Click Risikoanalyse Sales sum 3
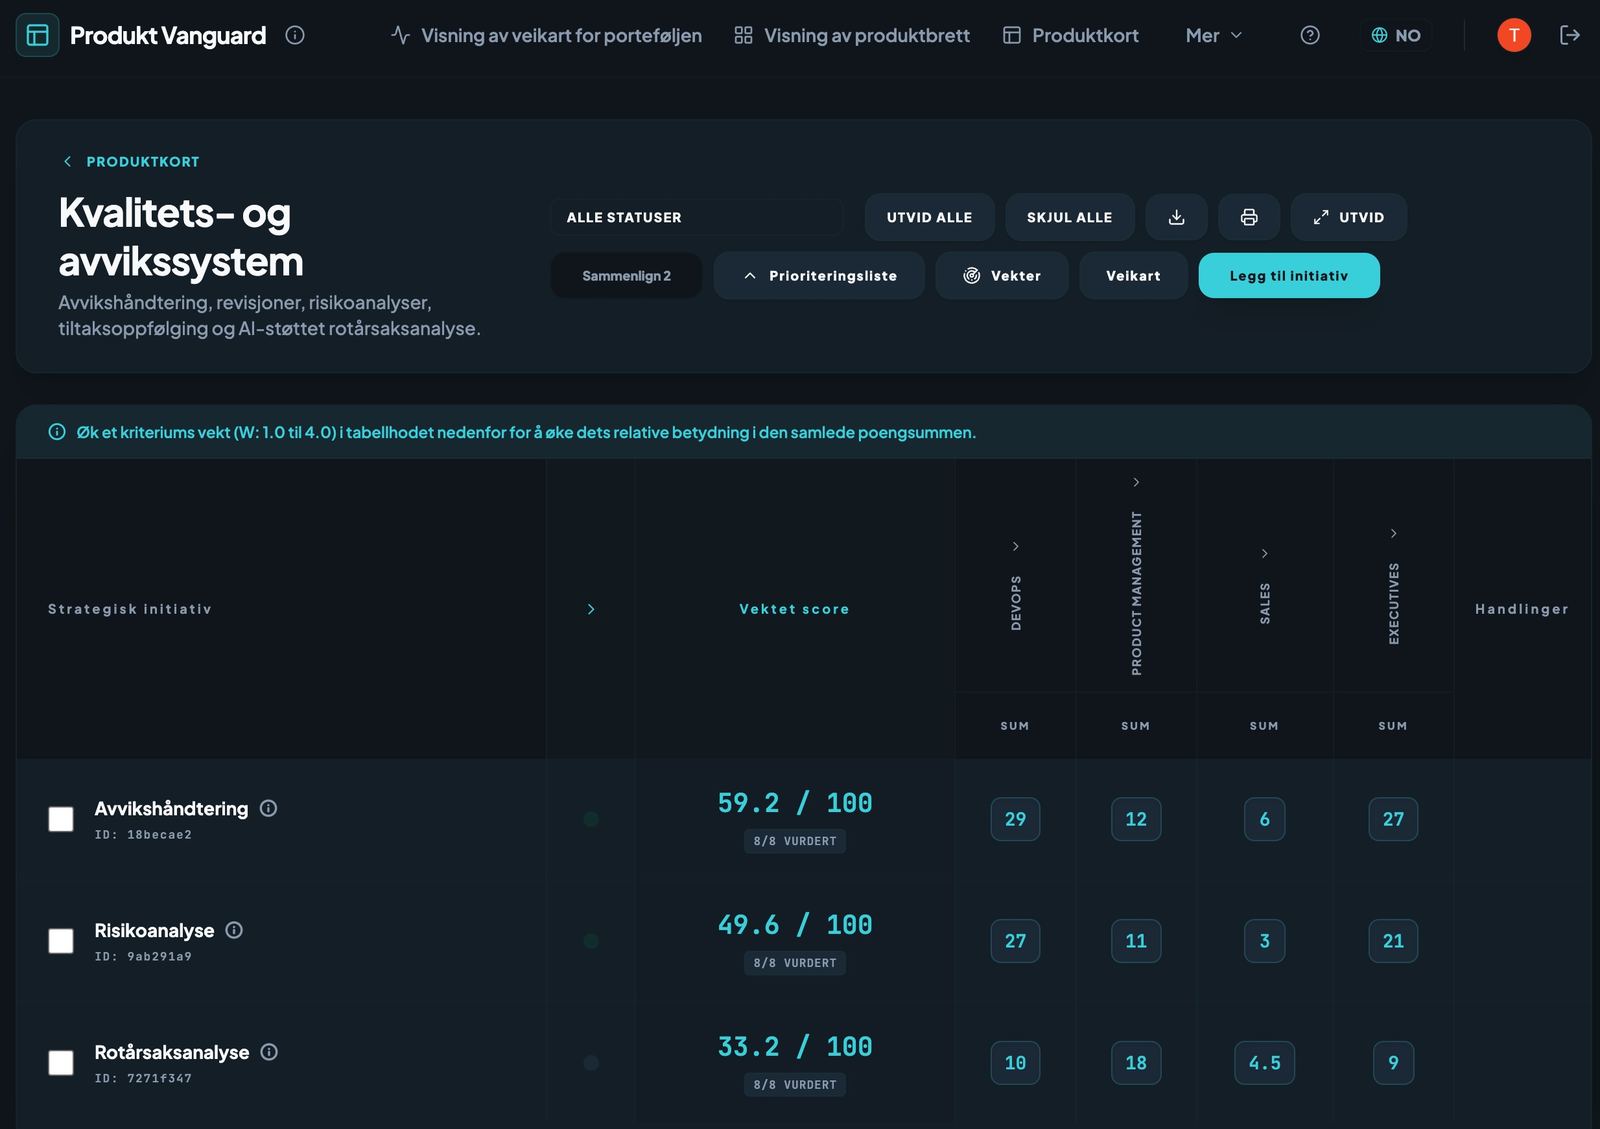 point(1264,941)
